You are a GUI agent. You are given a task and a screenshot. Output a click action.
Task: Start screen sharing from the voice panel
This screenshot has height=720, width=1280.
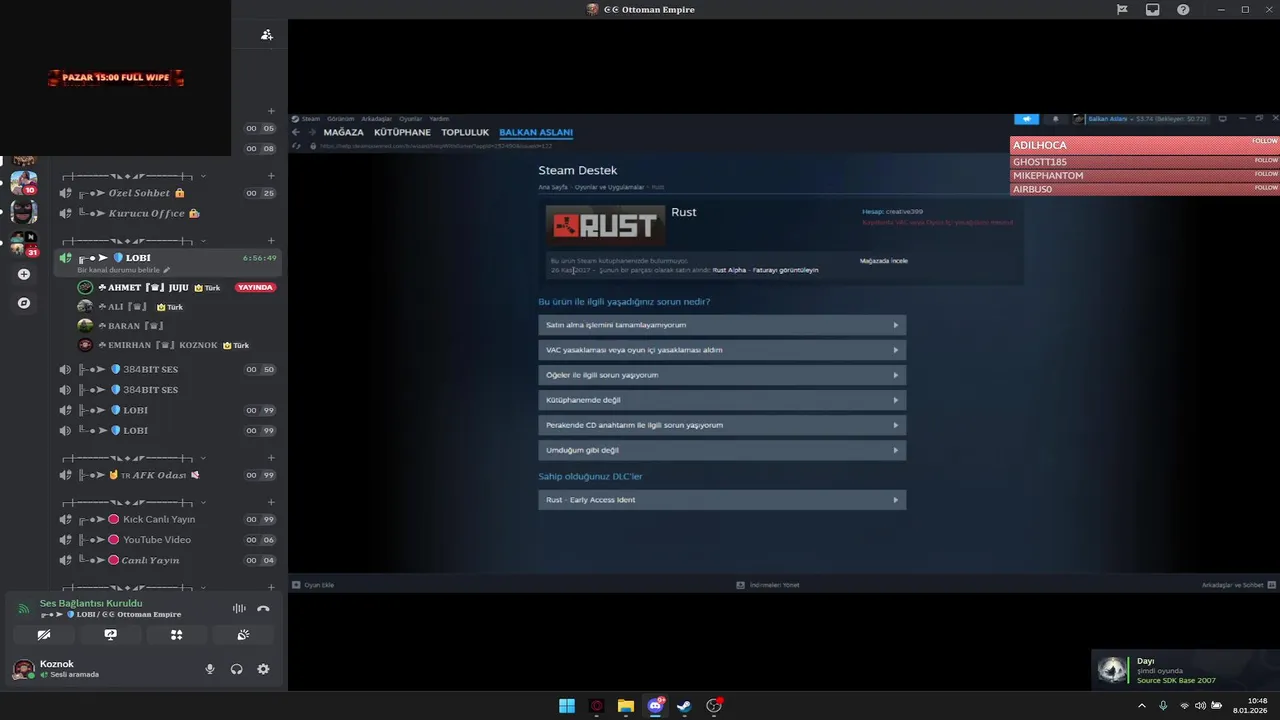[110, 635]
